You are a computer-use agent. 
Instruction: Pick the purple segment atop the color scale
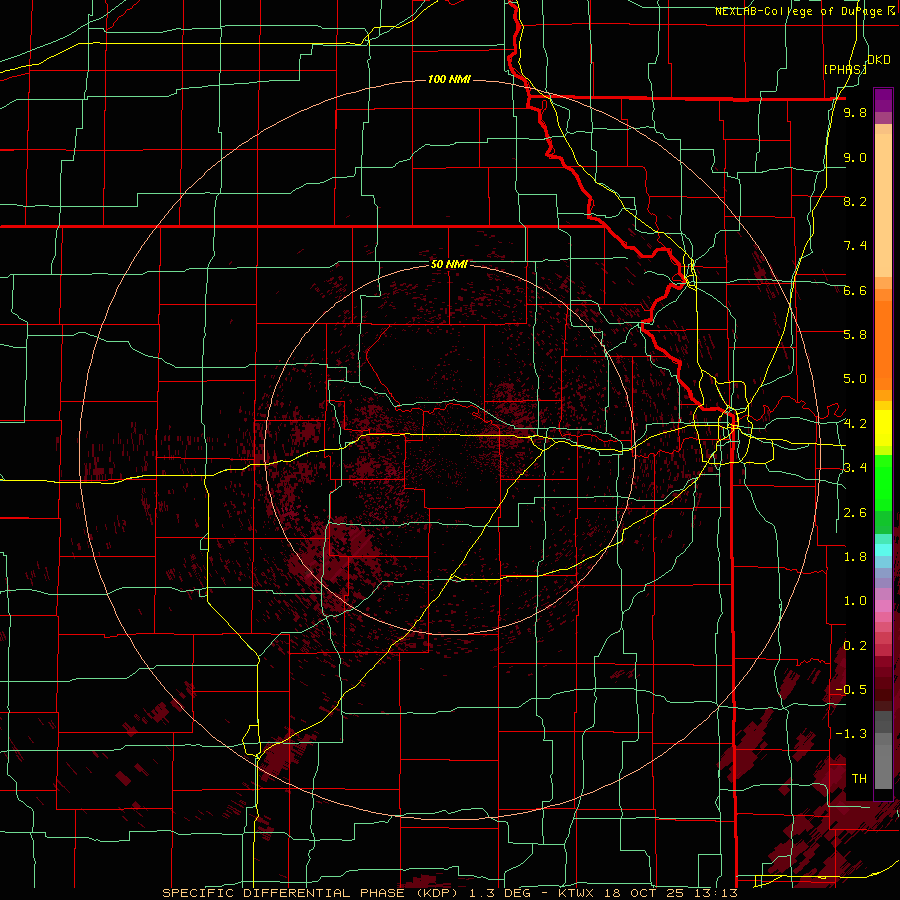coord(883,100)
